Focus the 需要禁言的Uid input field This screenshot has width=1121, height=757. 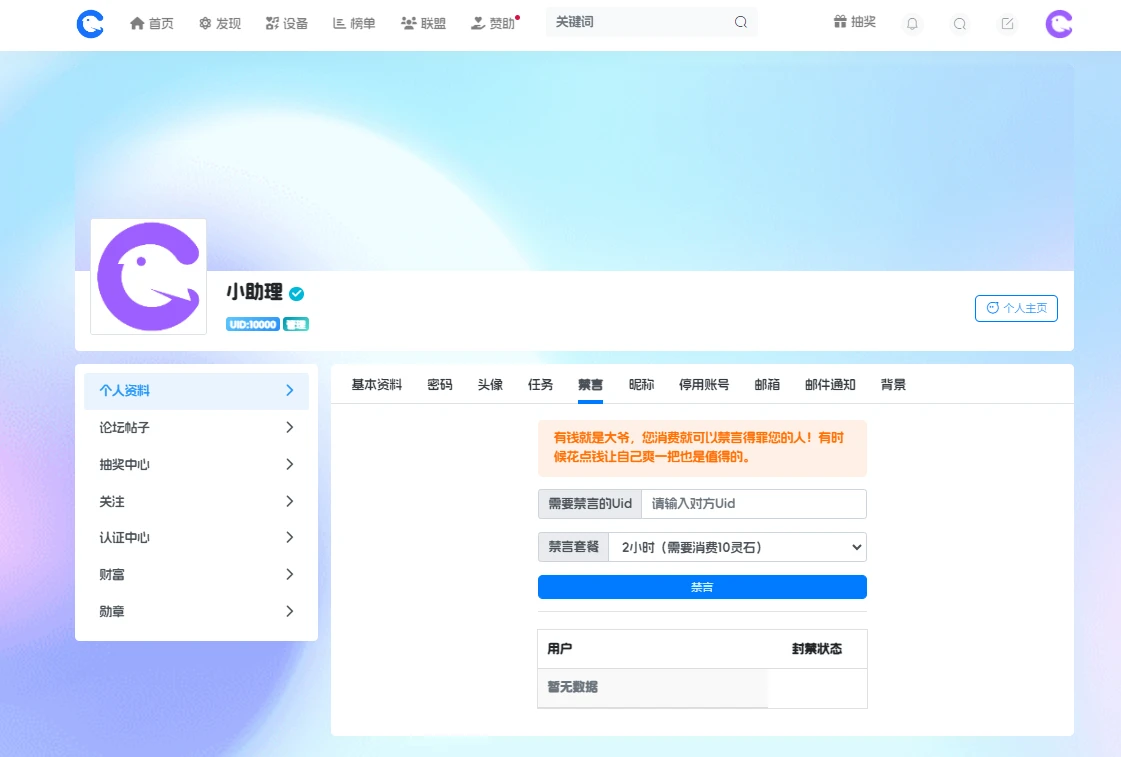pyautogui.click(x=753, y=504)
